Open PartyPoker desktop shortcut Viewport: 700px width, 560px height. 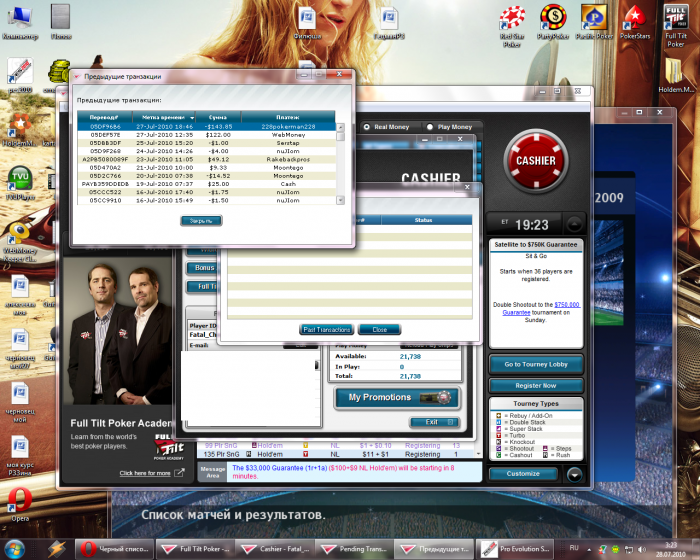[x=553, y=22]
